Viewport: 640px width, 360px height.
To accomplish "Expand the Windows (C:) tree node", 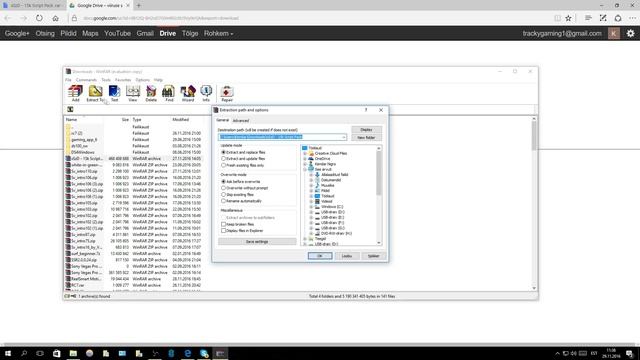I will [x=311, y=207].
